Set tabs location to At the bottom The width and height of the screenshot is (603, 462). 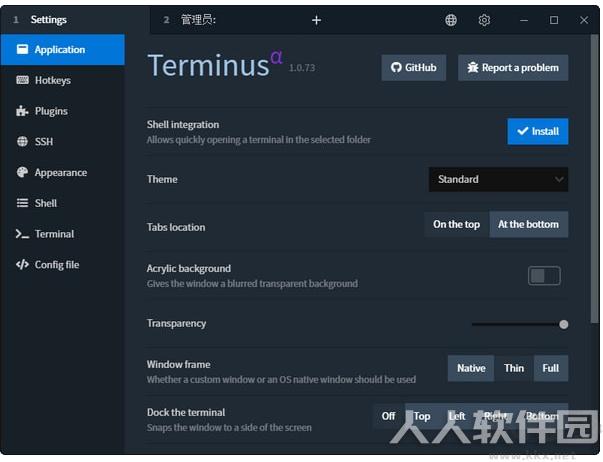click(528, 224)
